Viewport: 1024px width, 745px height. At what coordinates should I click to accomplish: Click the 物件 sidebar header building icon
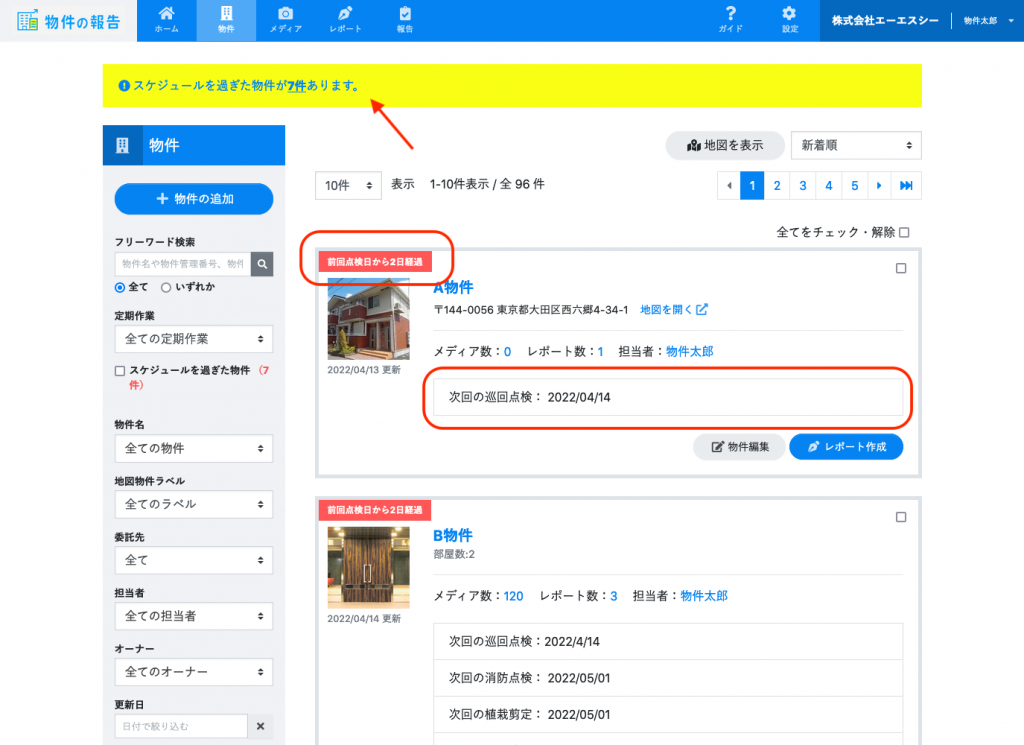122,145
